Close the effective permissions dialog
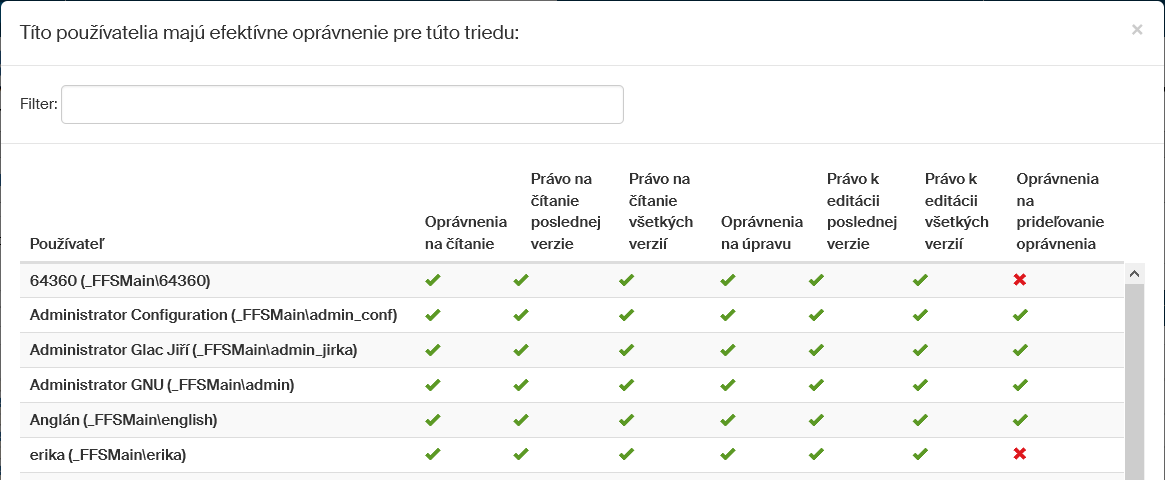This screenshot has height=480, width=1165. [x=1137, y=30]
